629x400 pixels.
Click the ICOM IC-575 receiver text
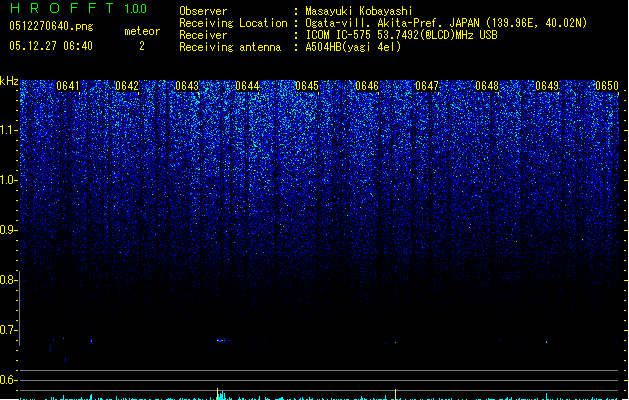(x=402, y=35)
